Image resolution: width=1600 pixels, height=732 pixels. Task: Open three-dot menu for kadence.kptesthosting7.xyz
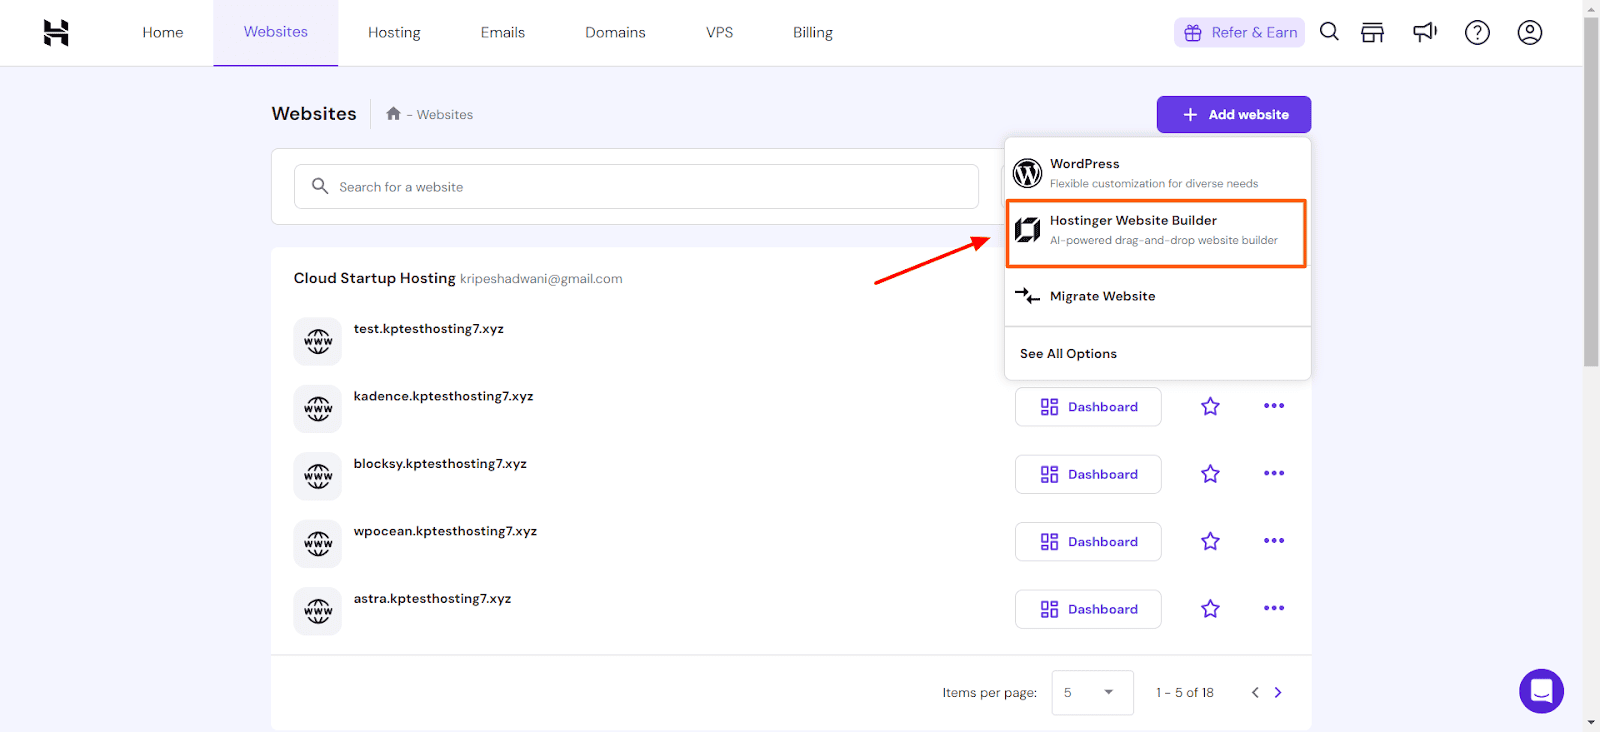[1273, 406]
